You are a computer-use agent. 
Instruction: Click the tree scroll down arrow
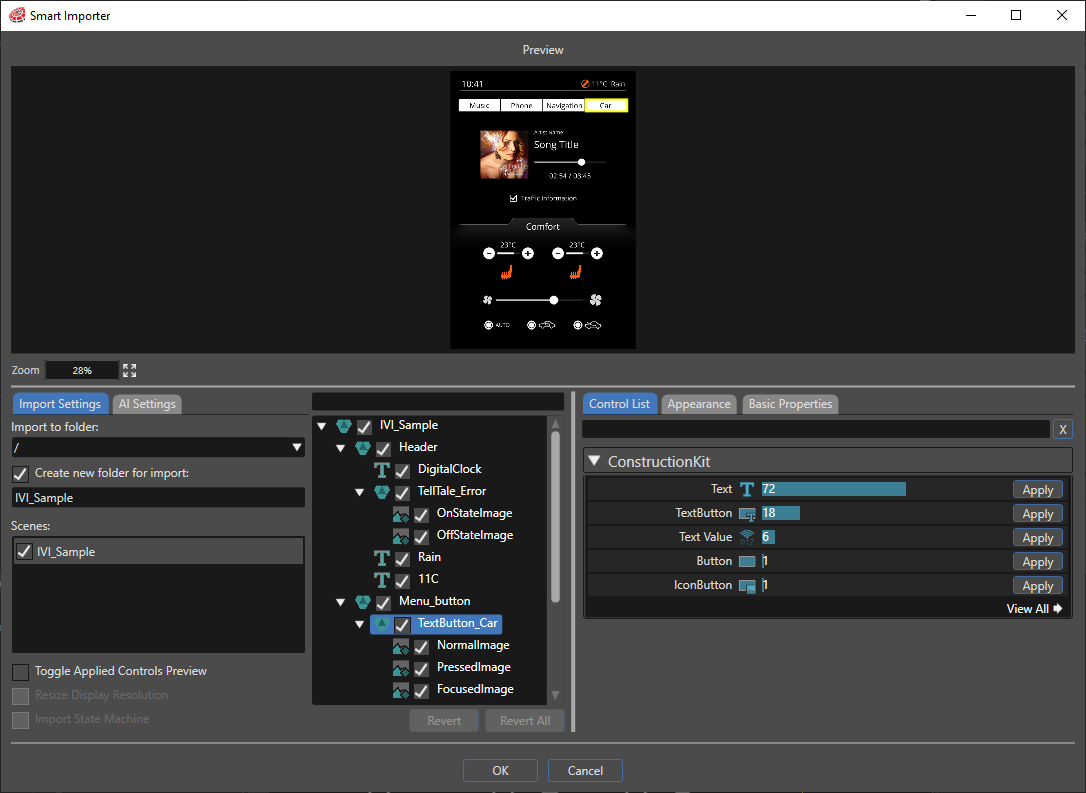pos(555,695)
